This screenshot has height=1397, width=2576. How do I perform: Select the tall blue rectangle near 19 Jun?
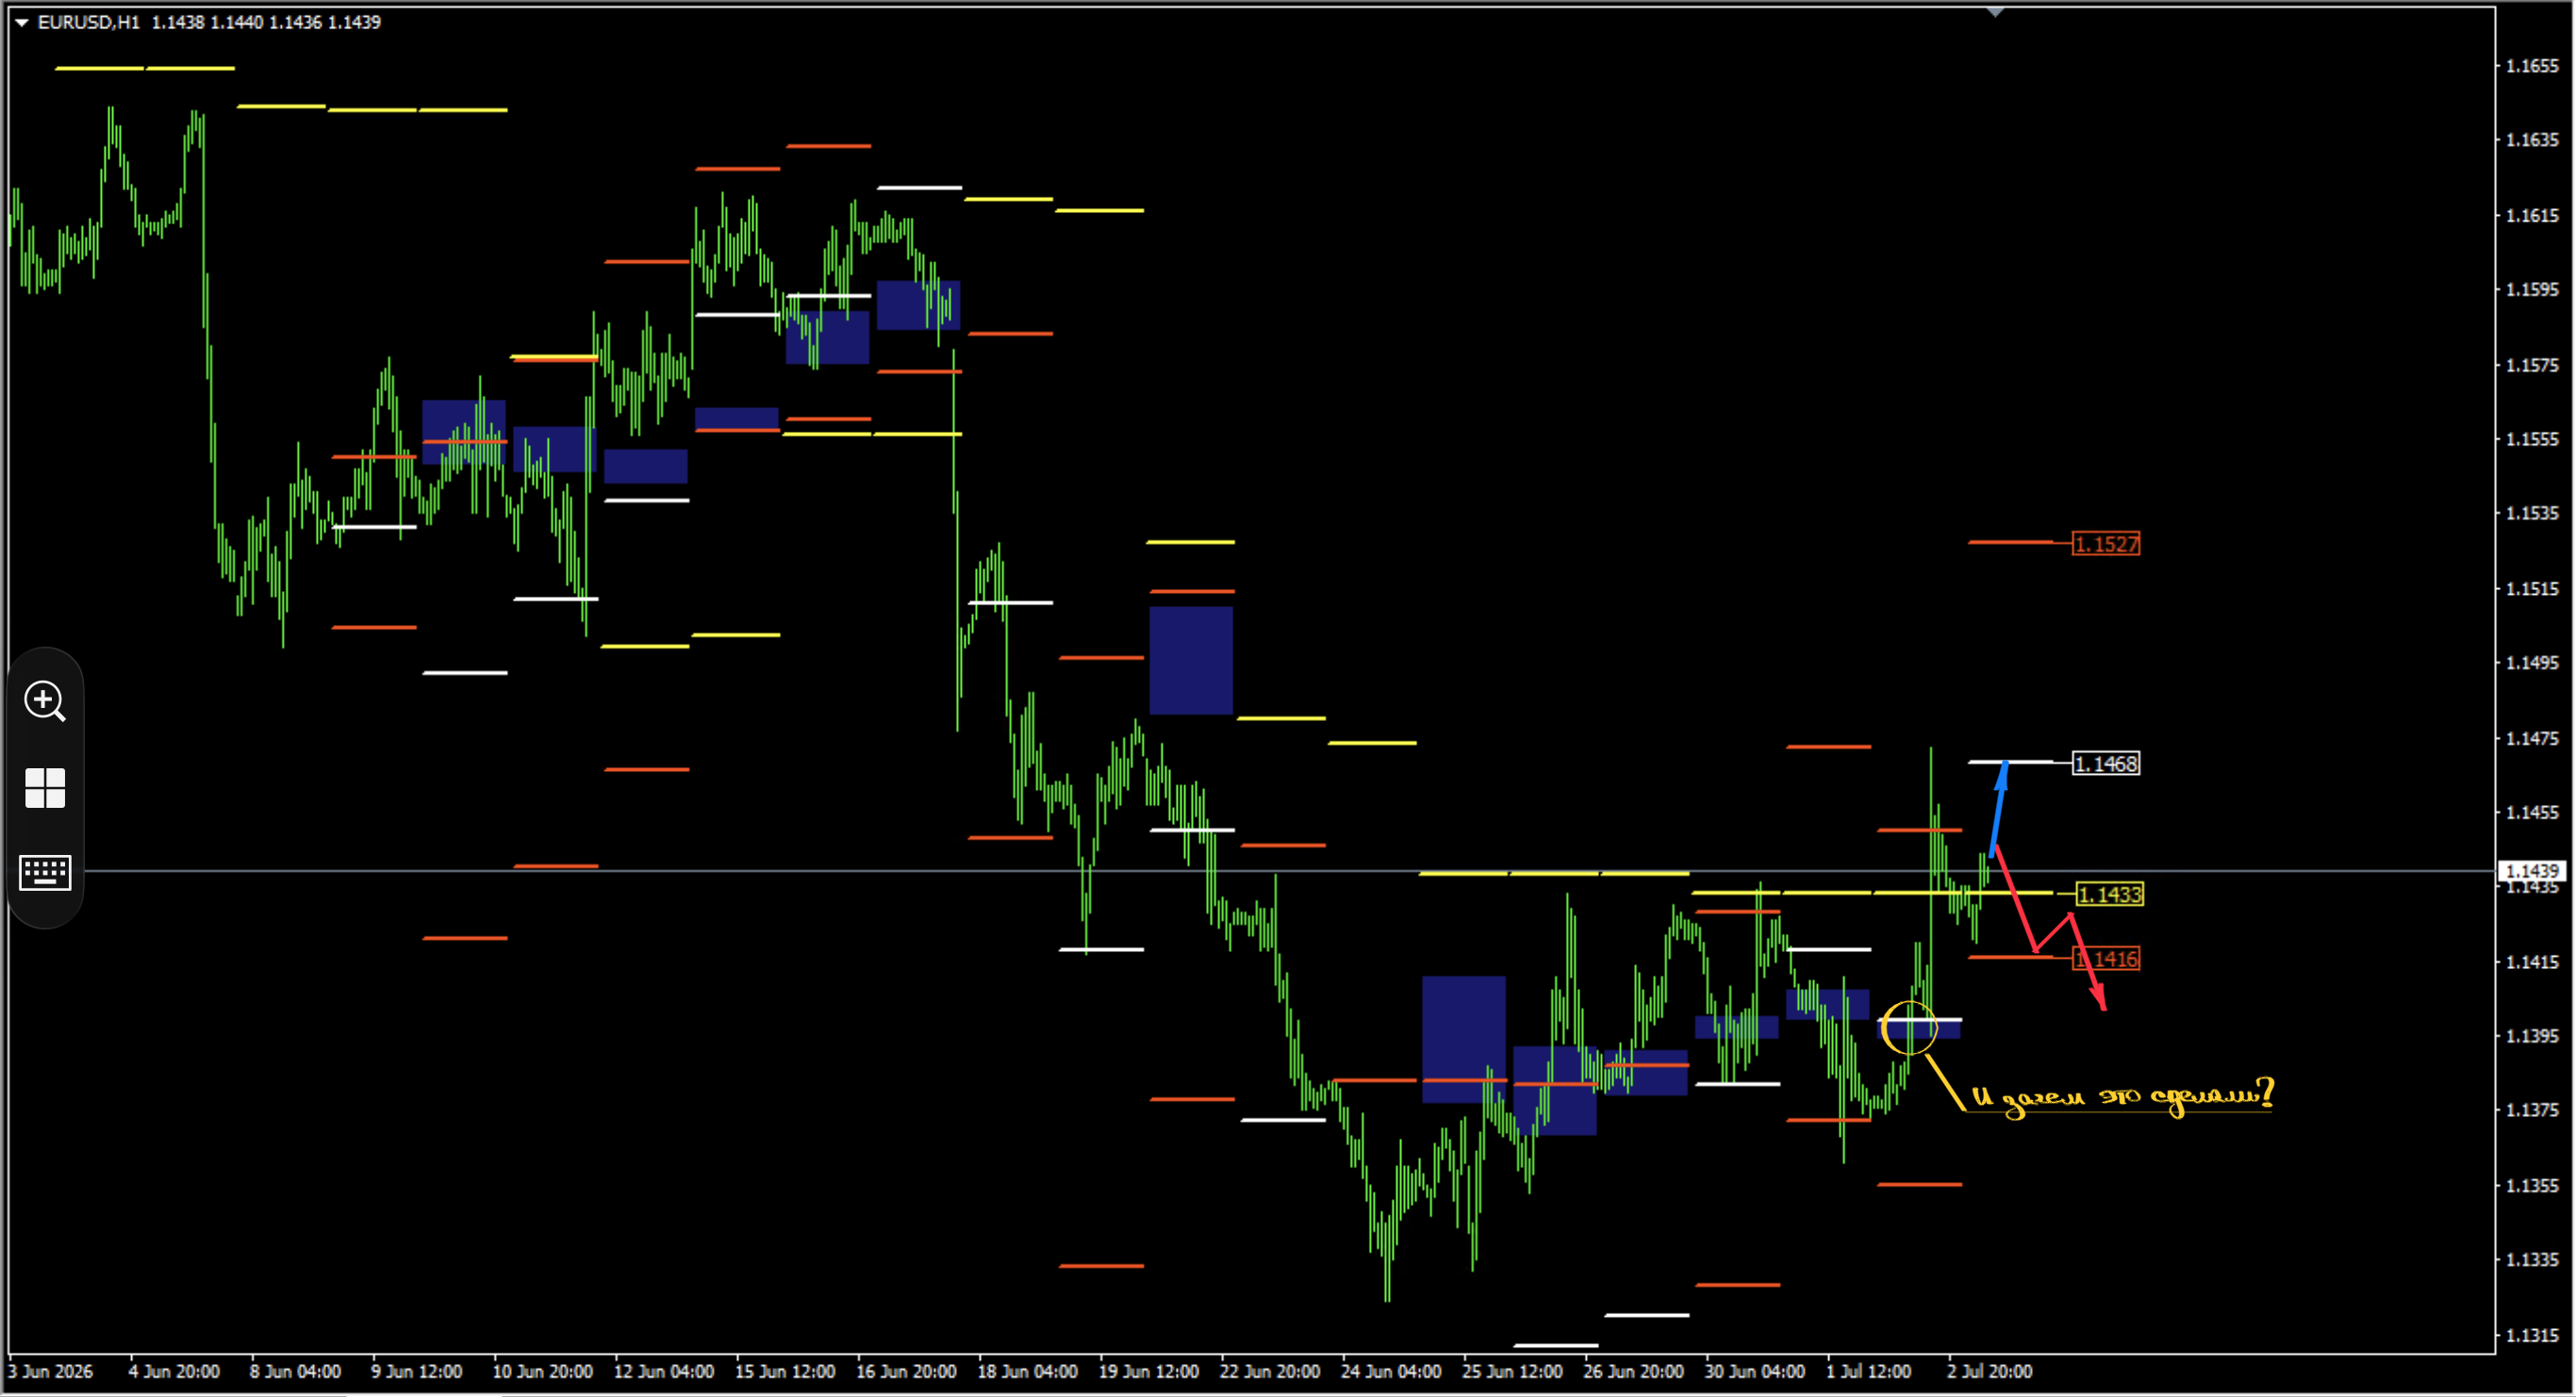1191,660
